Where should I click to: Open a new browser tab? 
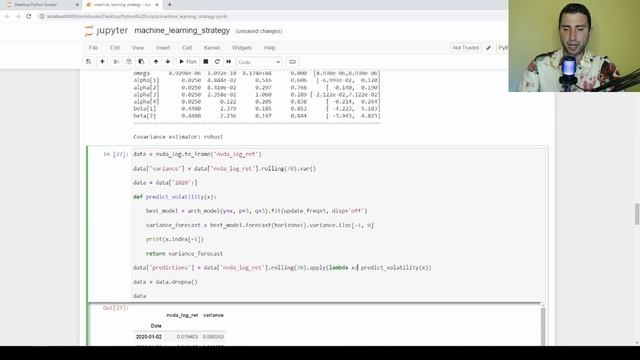tap(169, 4)
